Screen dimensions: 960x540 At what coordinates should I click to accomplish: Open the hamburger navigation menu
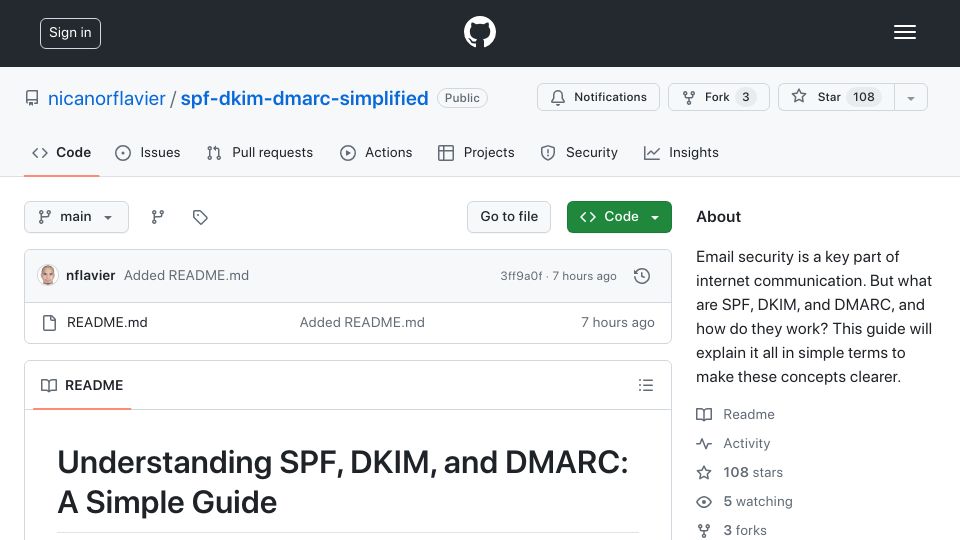pyautogui.click(x=904, y=32)
